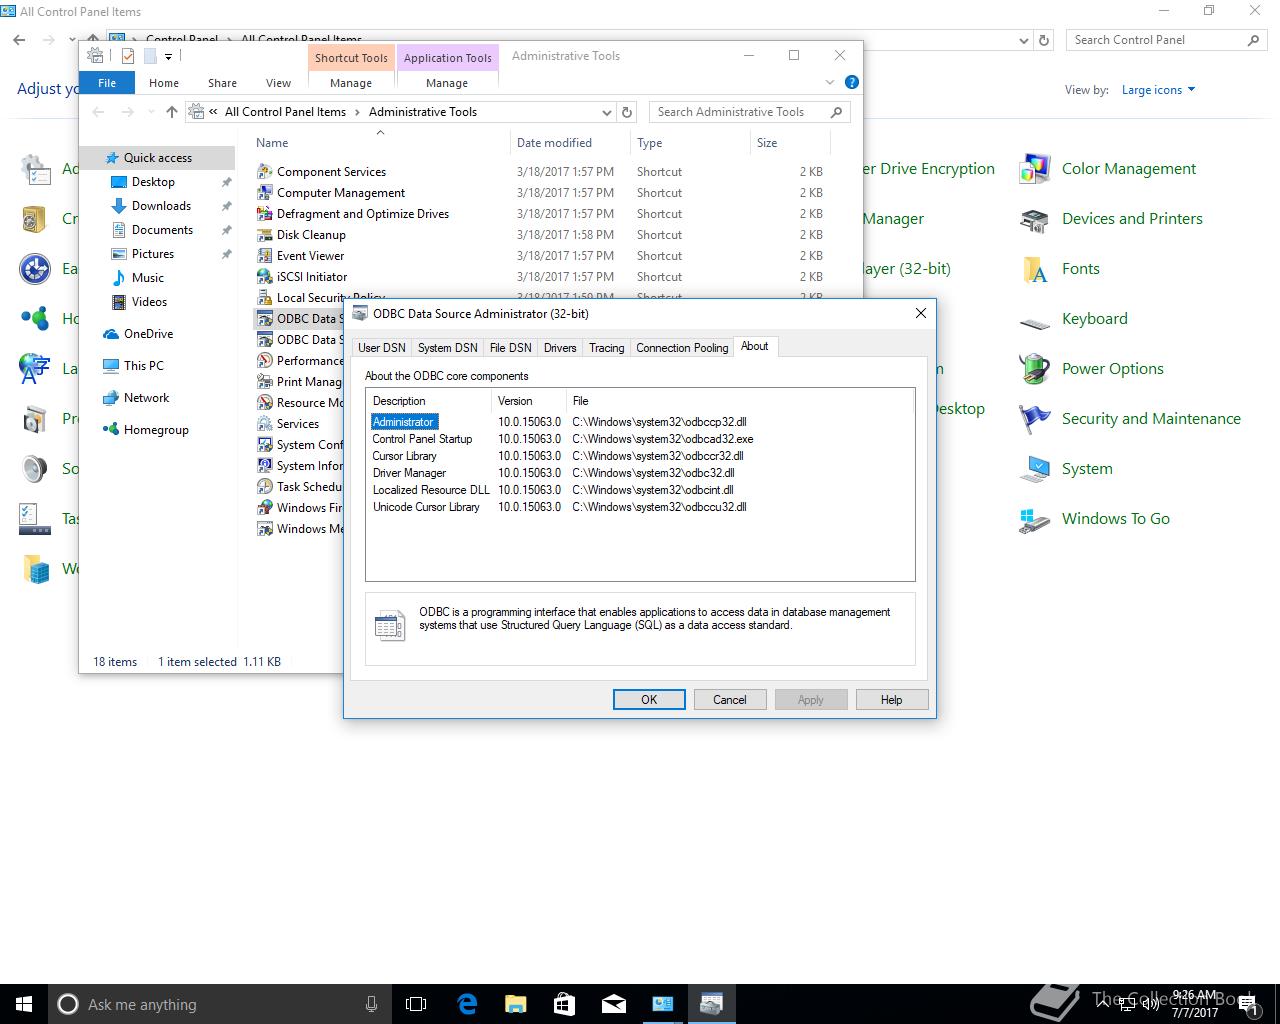Click Cancel in ODBC dialog
This screenshot has width=1280, height=1024.
[x=730, y=700]
